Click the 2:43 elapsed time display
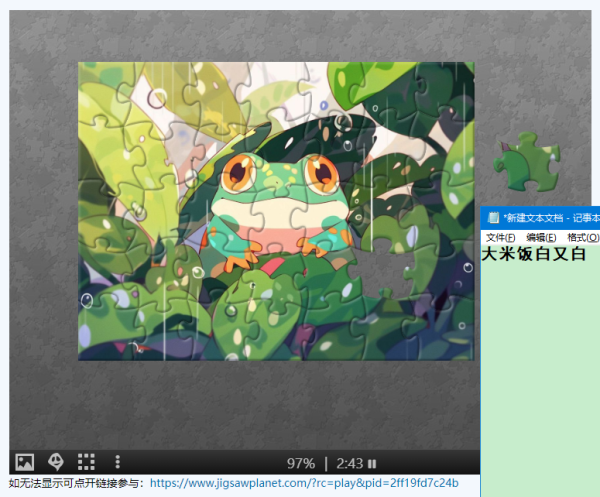The width and height of the screenshot is (600, 497). (349, 463)
